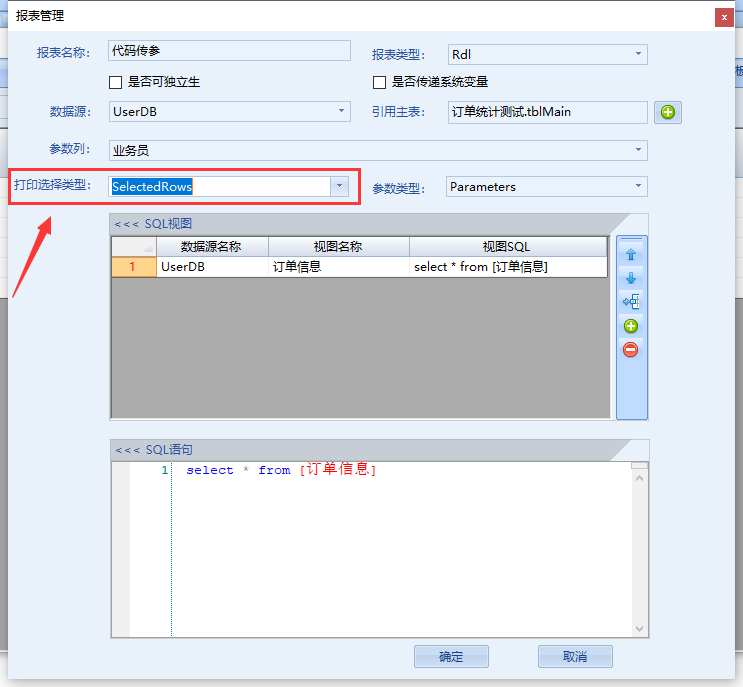Expand the 打印选择类型 SelectedRows dropdown arrow

tap(339, 186)
